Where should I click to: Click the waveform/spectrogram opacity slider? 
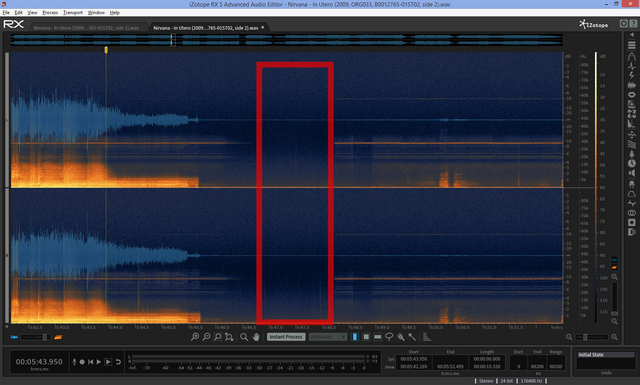(x=36, y=337)
